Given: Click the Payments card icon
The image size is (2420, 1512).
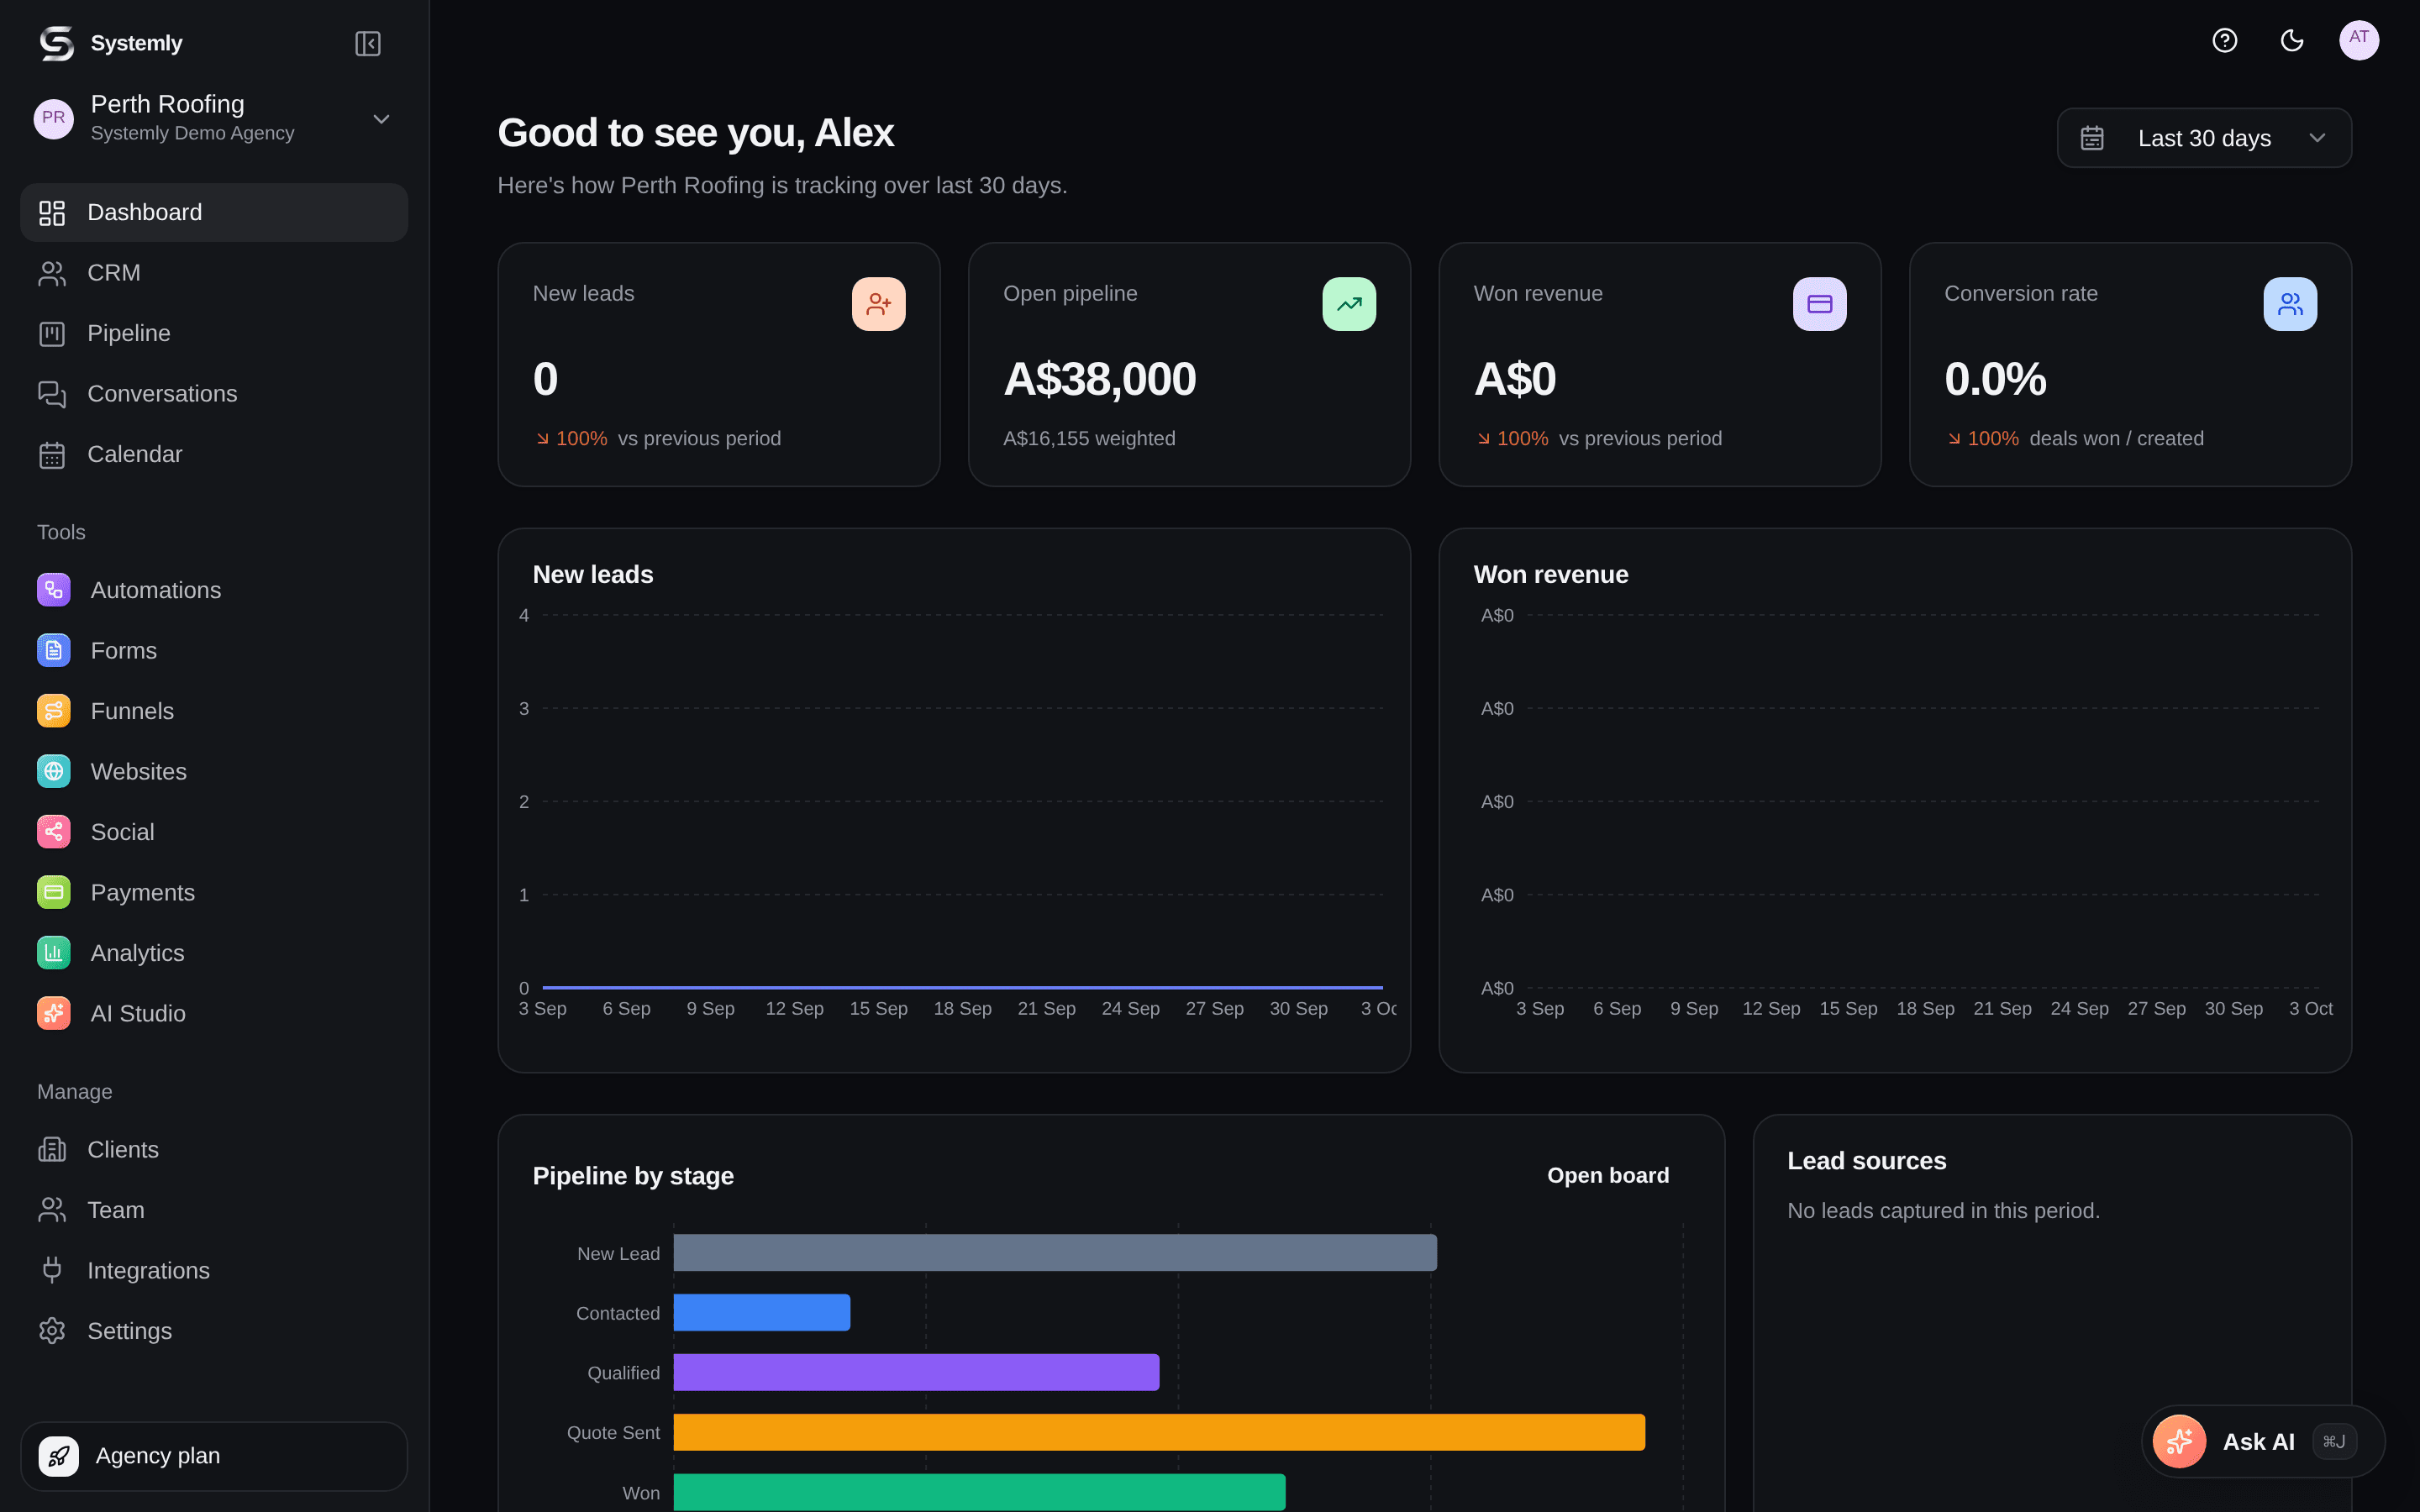Looking at the screenshot, I should pos(54,892).
